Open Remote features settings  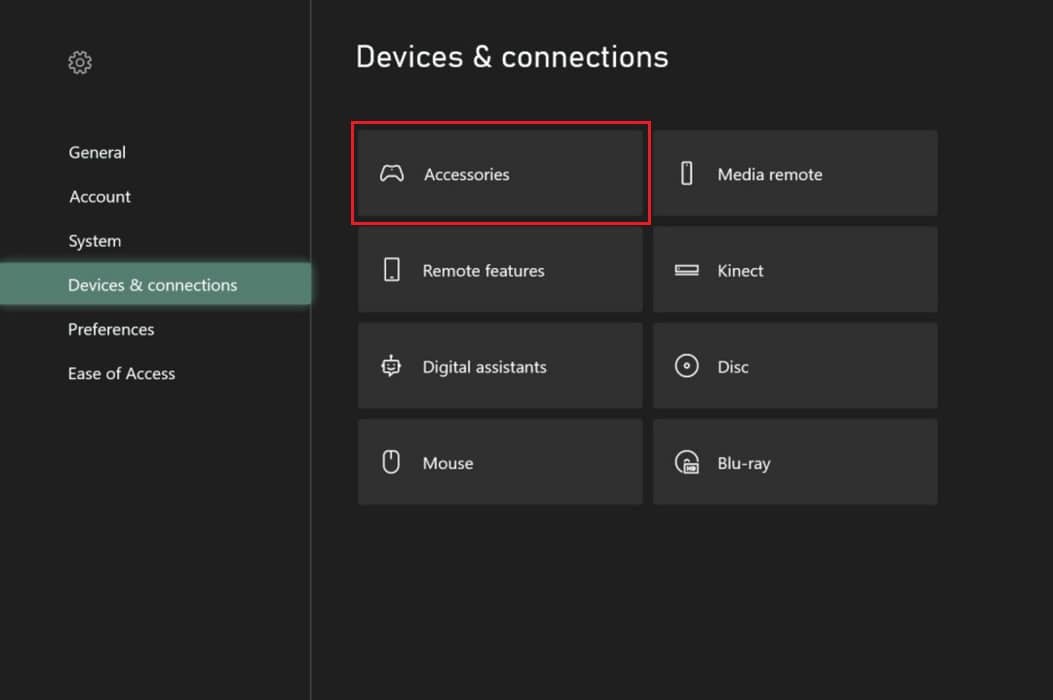tap(500, 270)
